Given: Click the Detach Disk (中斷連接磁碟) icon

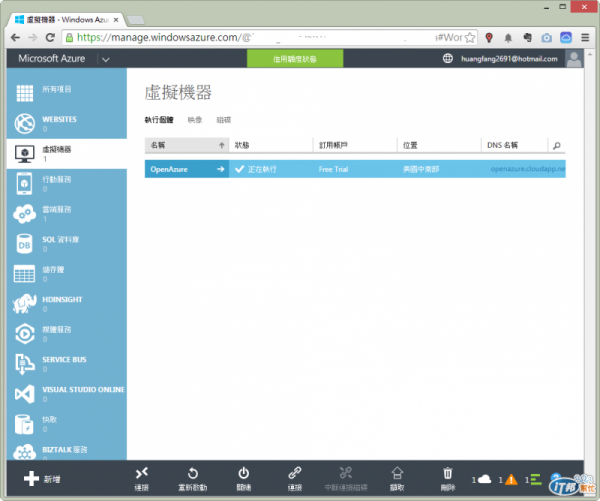Looking at the screenshot, I should 346,473.
